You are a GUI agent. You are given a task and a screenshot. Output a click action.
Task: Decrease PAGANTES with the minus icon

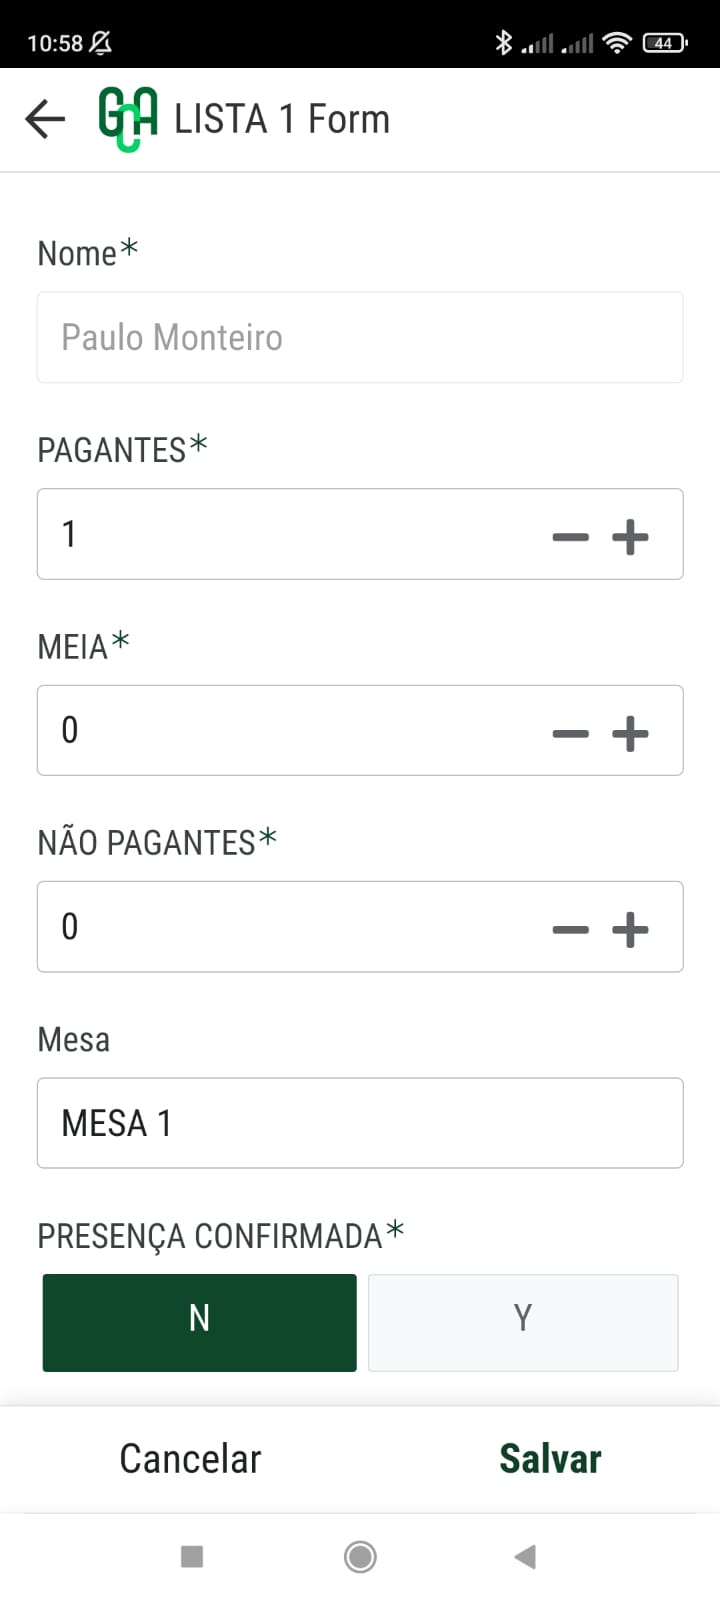coord(570,537)
